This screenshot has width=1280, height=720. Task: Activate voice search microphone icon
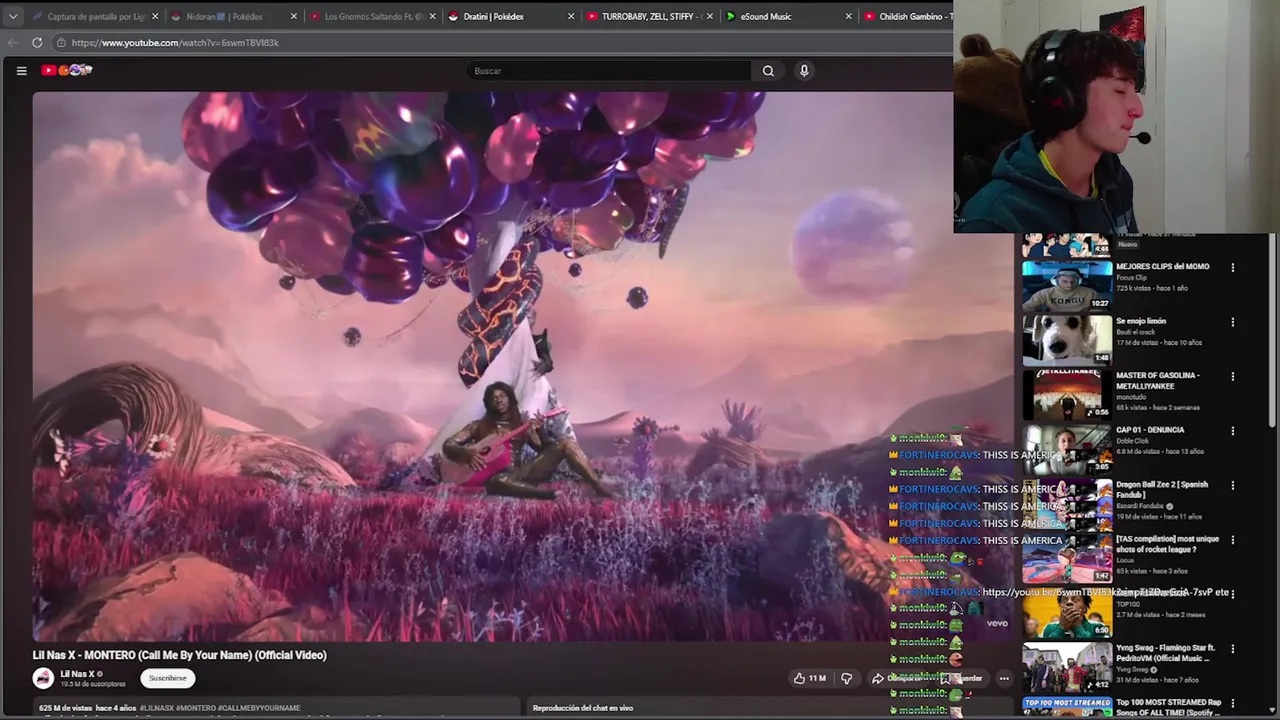point(804,71)
